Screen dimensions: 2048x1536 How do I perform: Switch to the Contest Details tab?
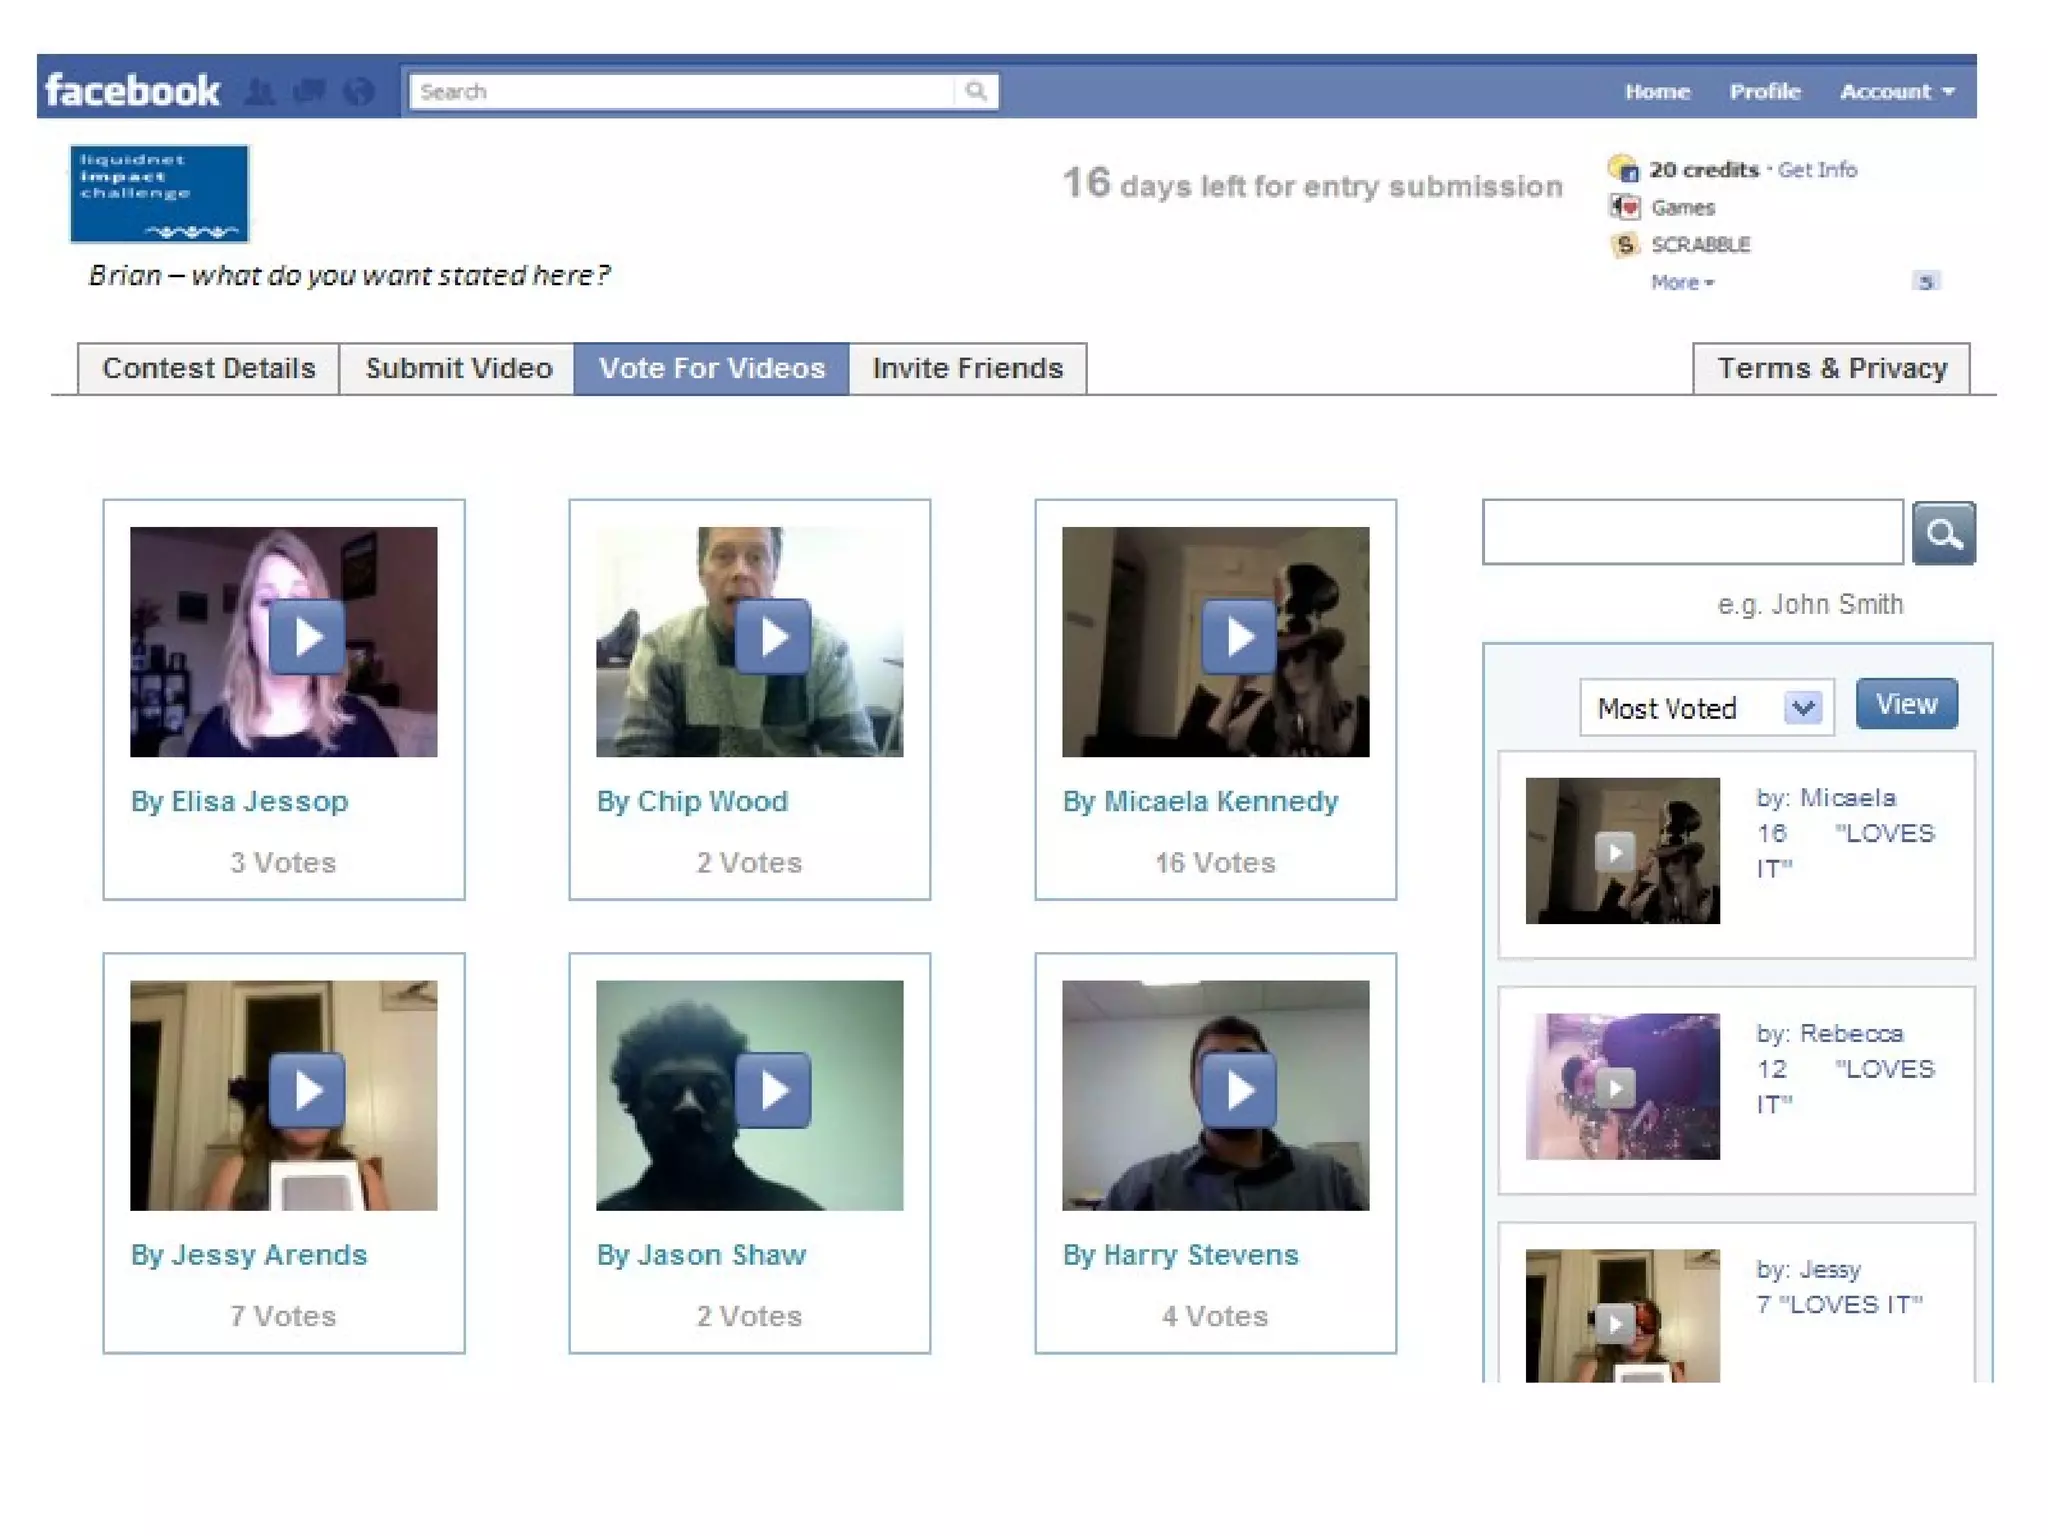pyautogui.click(x=208, y=369)
